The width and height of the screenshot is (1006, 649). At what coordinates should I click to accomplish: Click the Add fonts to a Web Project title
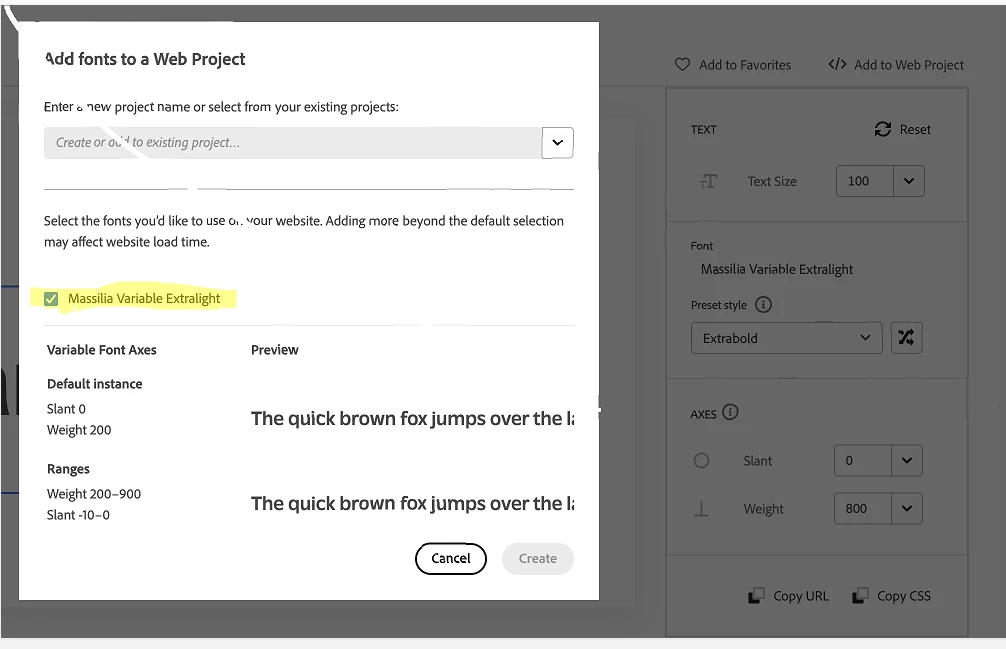point(145,59)
